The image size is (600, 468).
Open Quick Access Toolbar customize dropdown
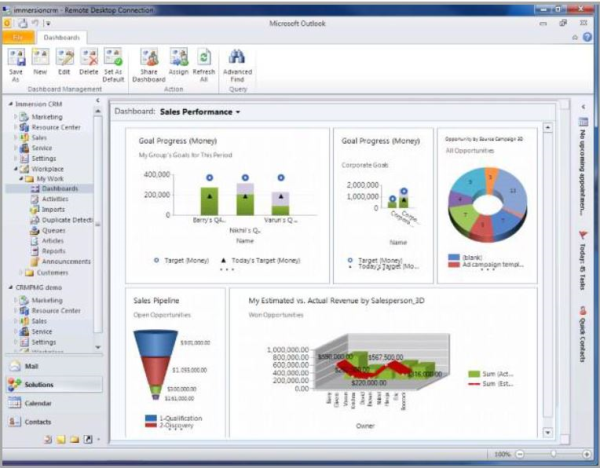48,23
